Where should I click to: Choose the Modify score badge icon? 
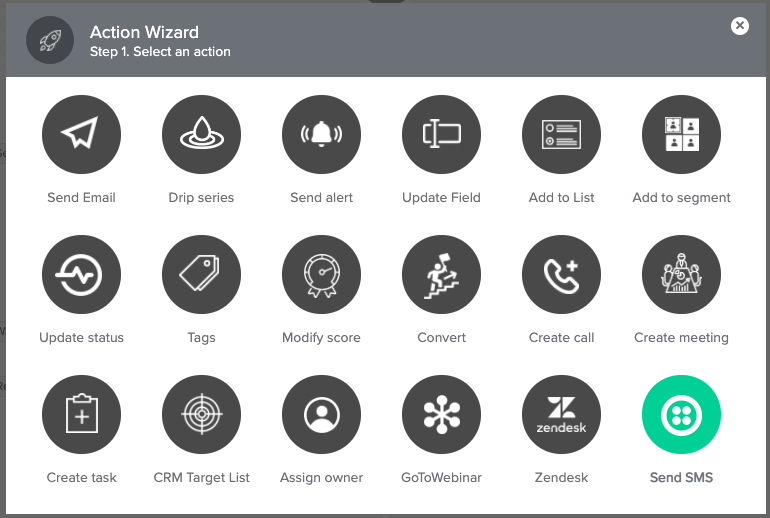point(322,274)
